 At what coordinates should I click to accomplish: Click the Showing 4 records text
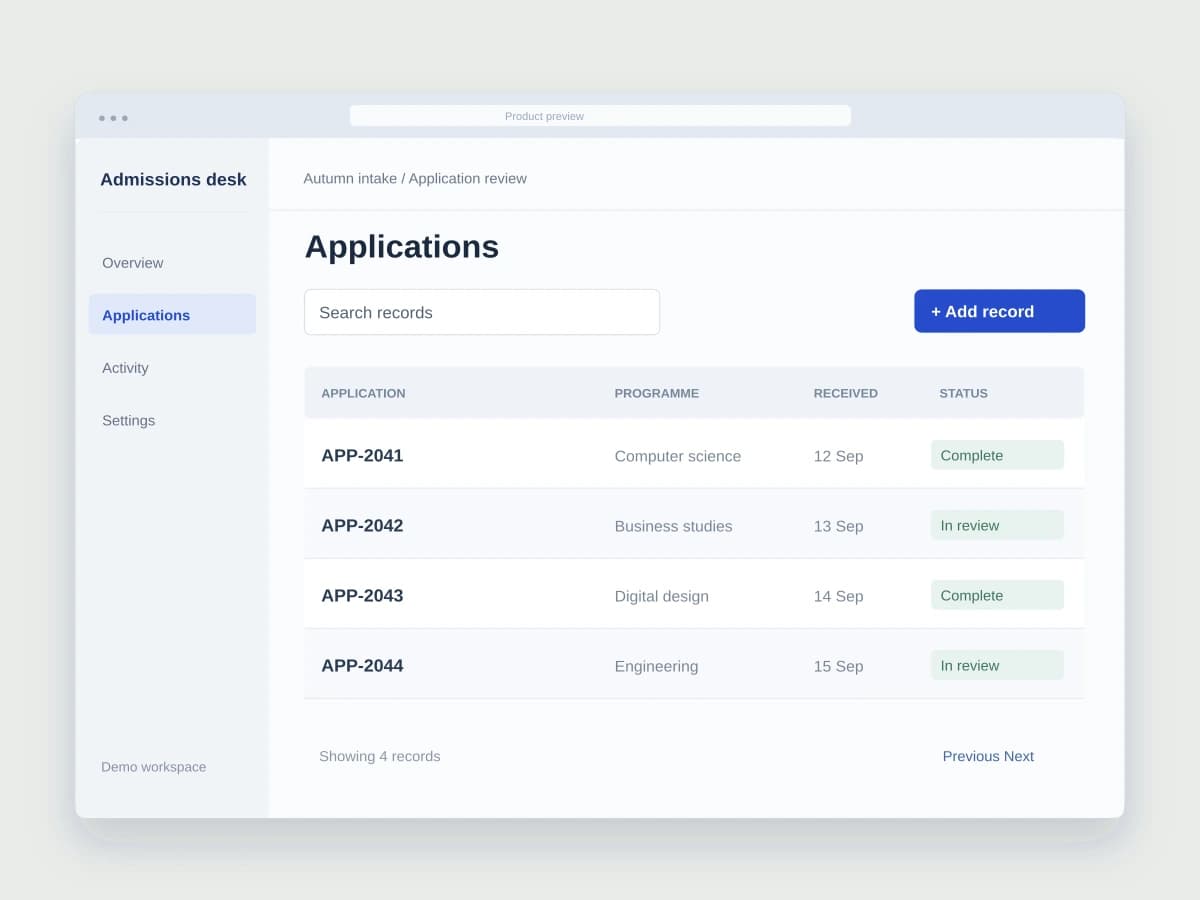379,756
